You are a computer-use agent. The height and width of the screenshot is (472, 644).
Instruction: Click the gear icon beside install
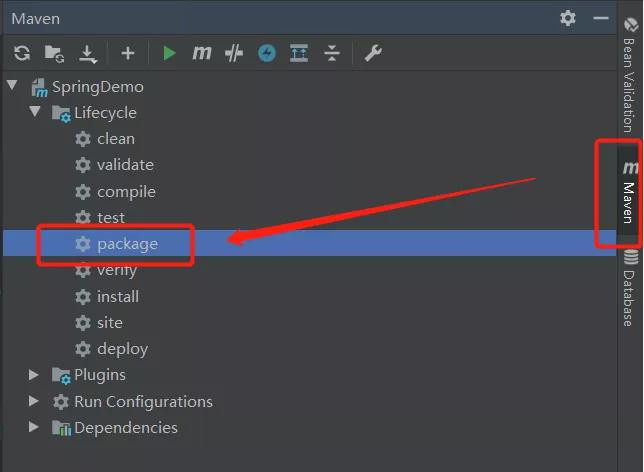click(x=83, y=297)
